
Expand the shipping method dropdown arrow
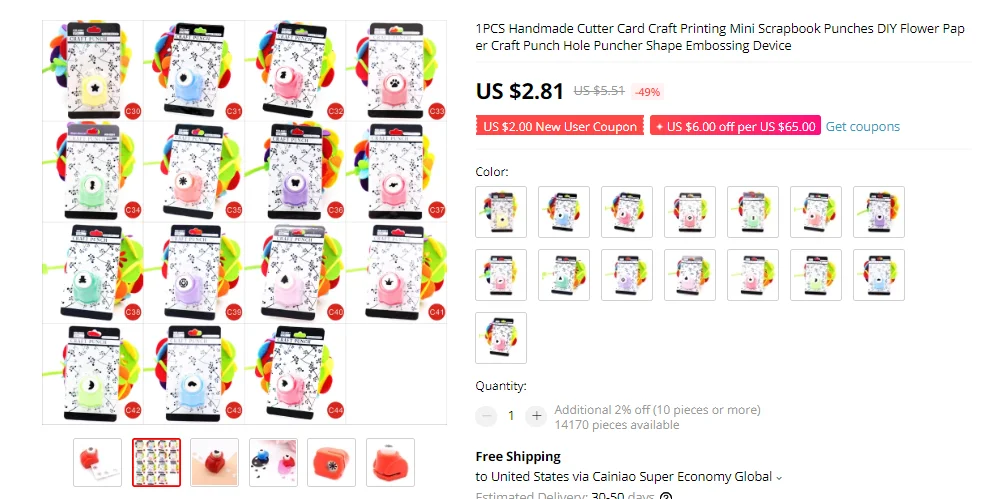(x=779, y=477)
